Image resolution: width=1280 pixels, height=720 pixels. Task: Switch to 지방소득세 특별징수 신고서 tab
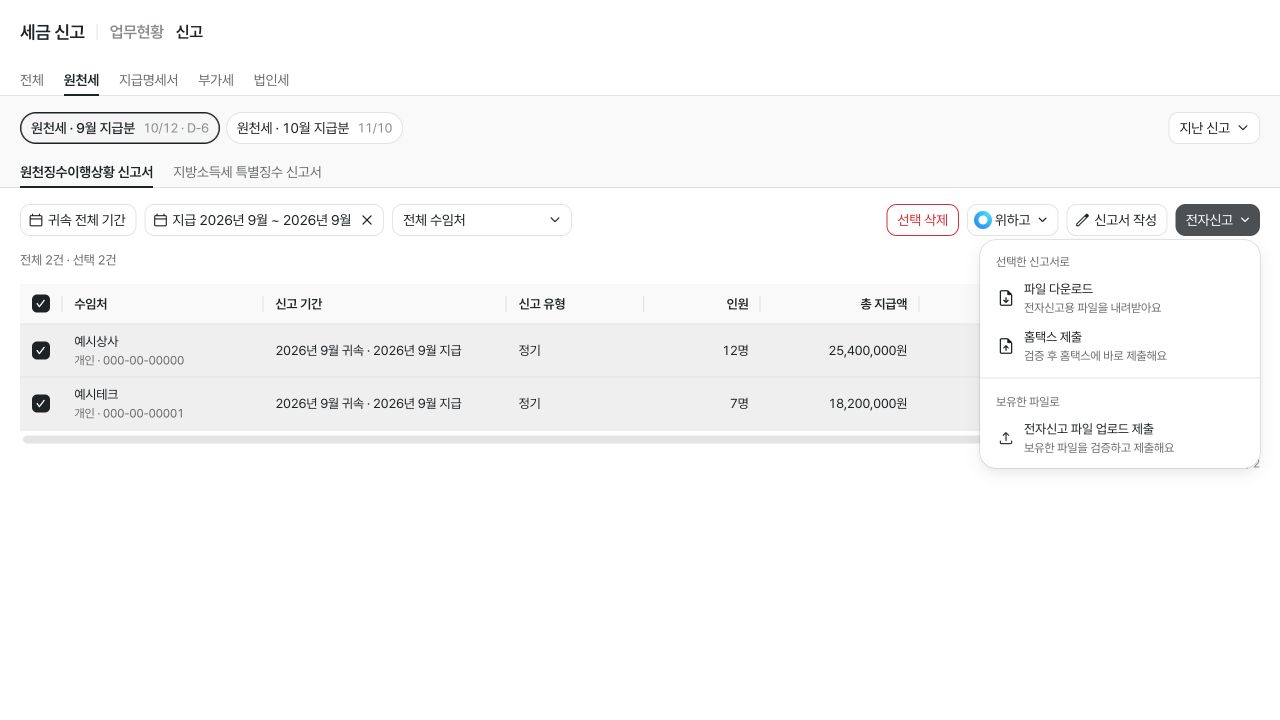point(247,172)
